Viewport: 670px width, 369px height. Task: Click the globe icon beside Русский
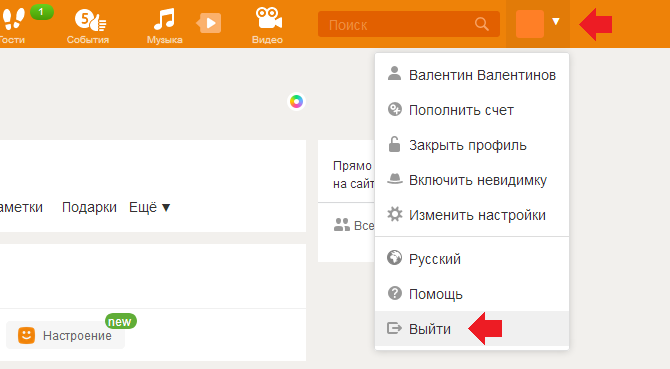tap(394, 258)
